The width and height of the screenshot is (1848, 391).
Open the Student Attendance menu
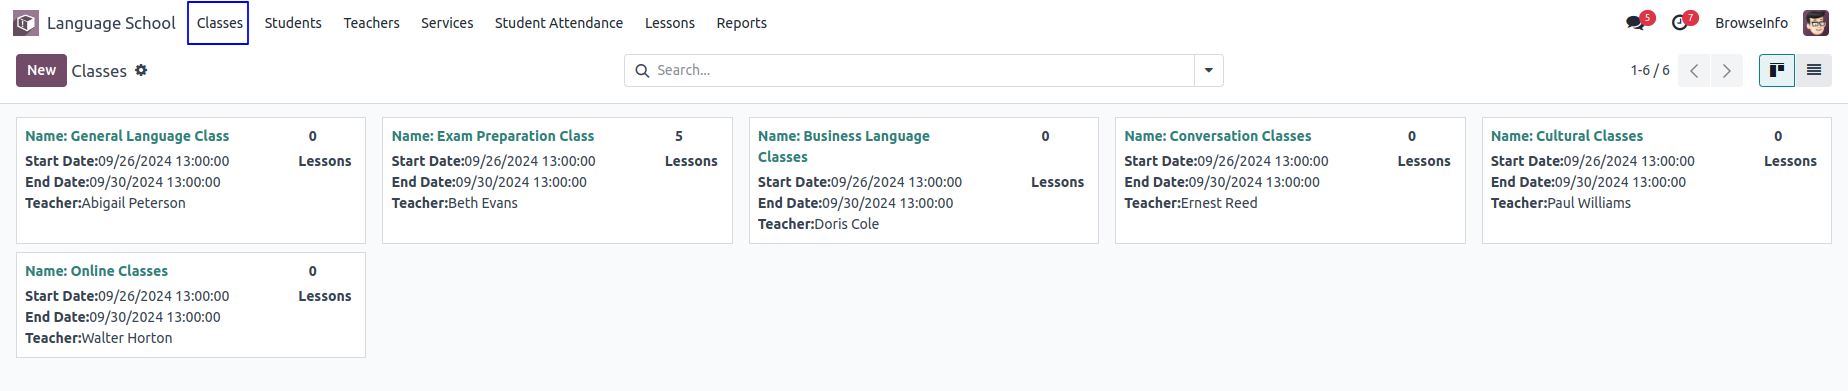[559, 22]
